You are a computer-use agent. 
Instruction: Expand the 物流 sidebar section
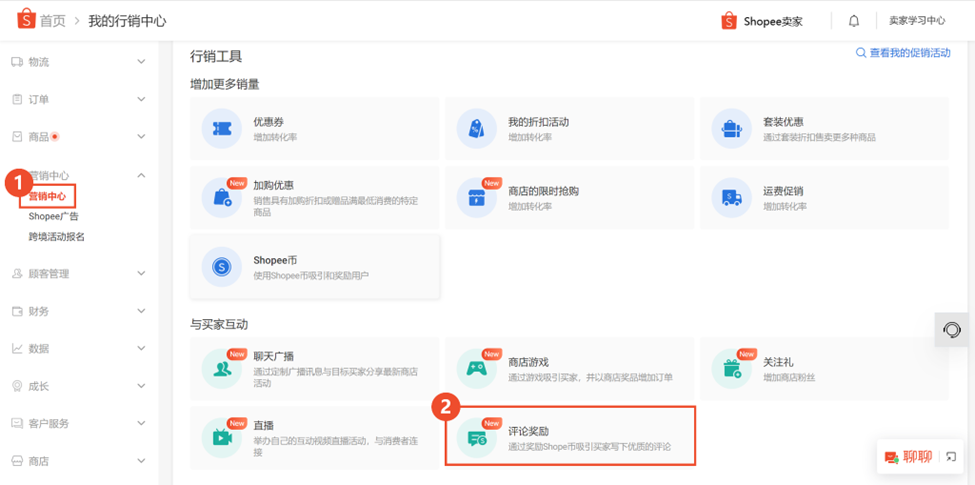(x=141, y=62)
